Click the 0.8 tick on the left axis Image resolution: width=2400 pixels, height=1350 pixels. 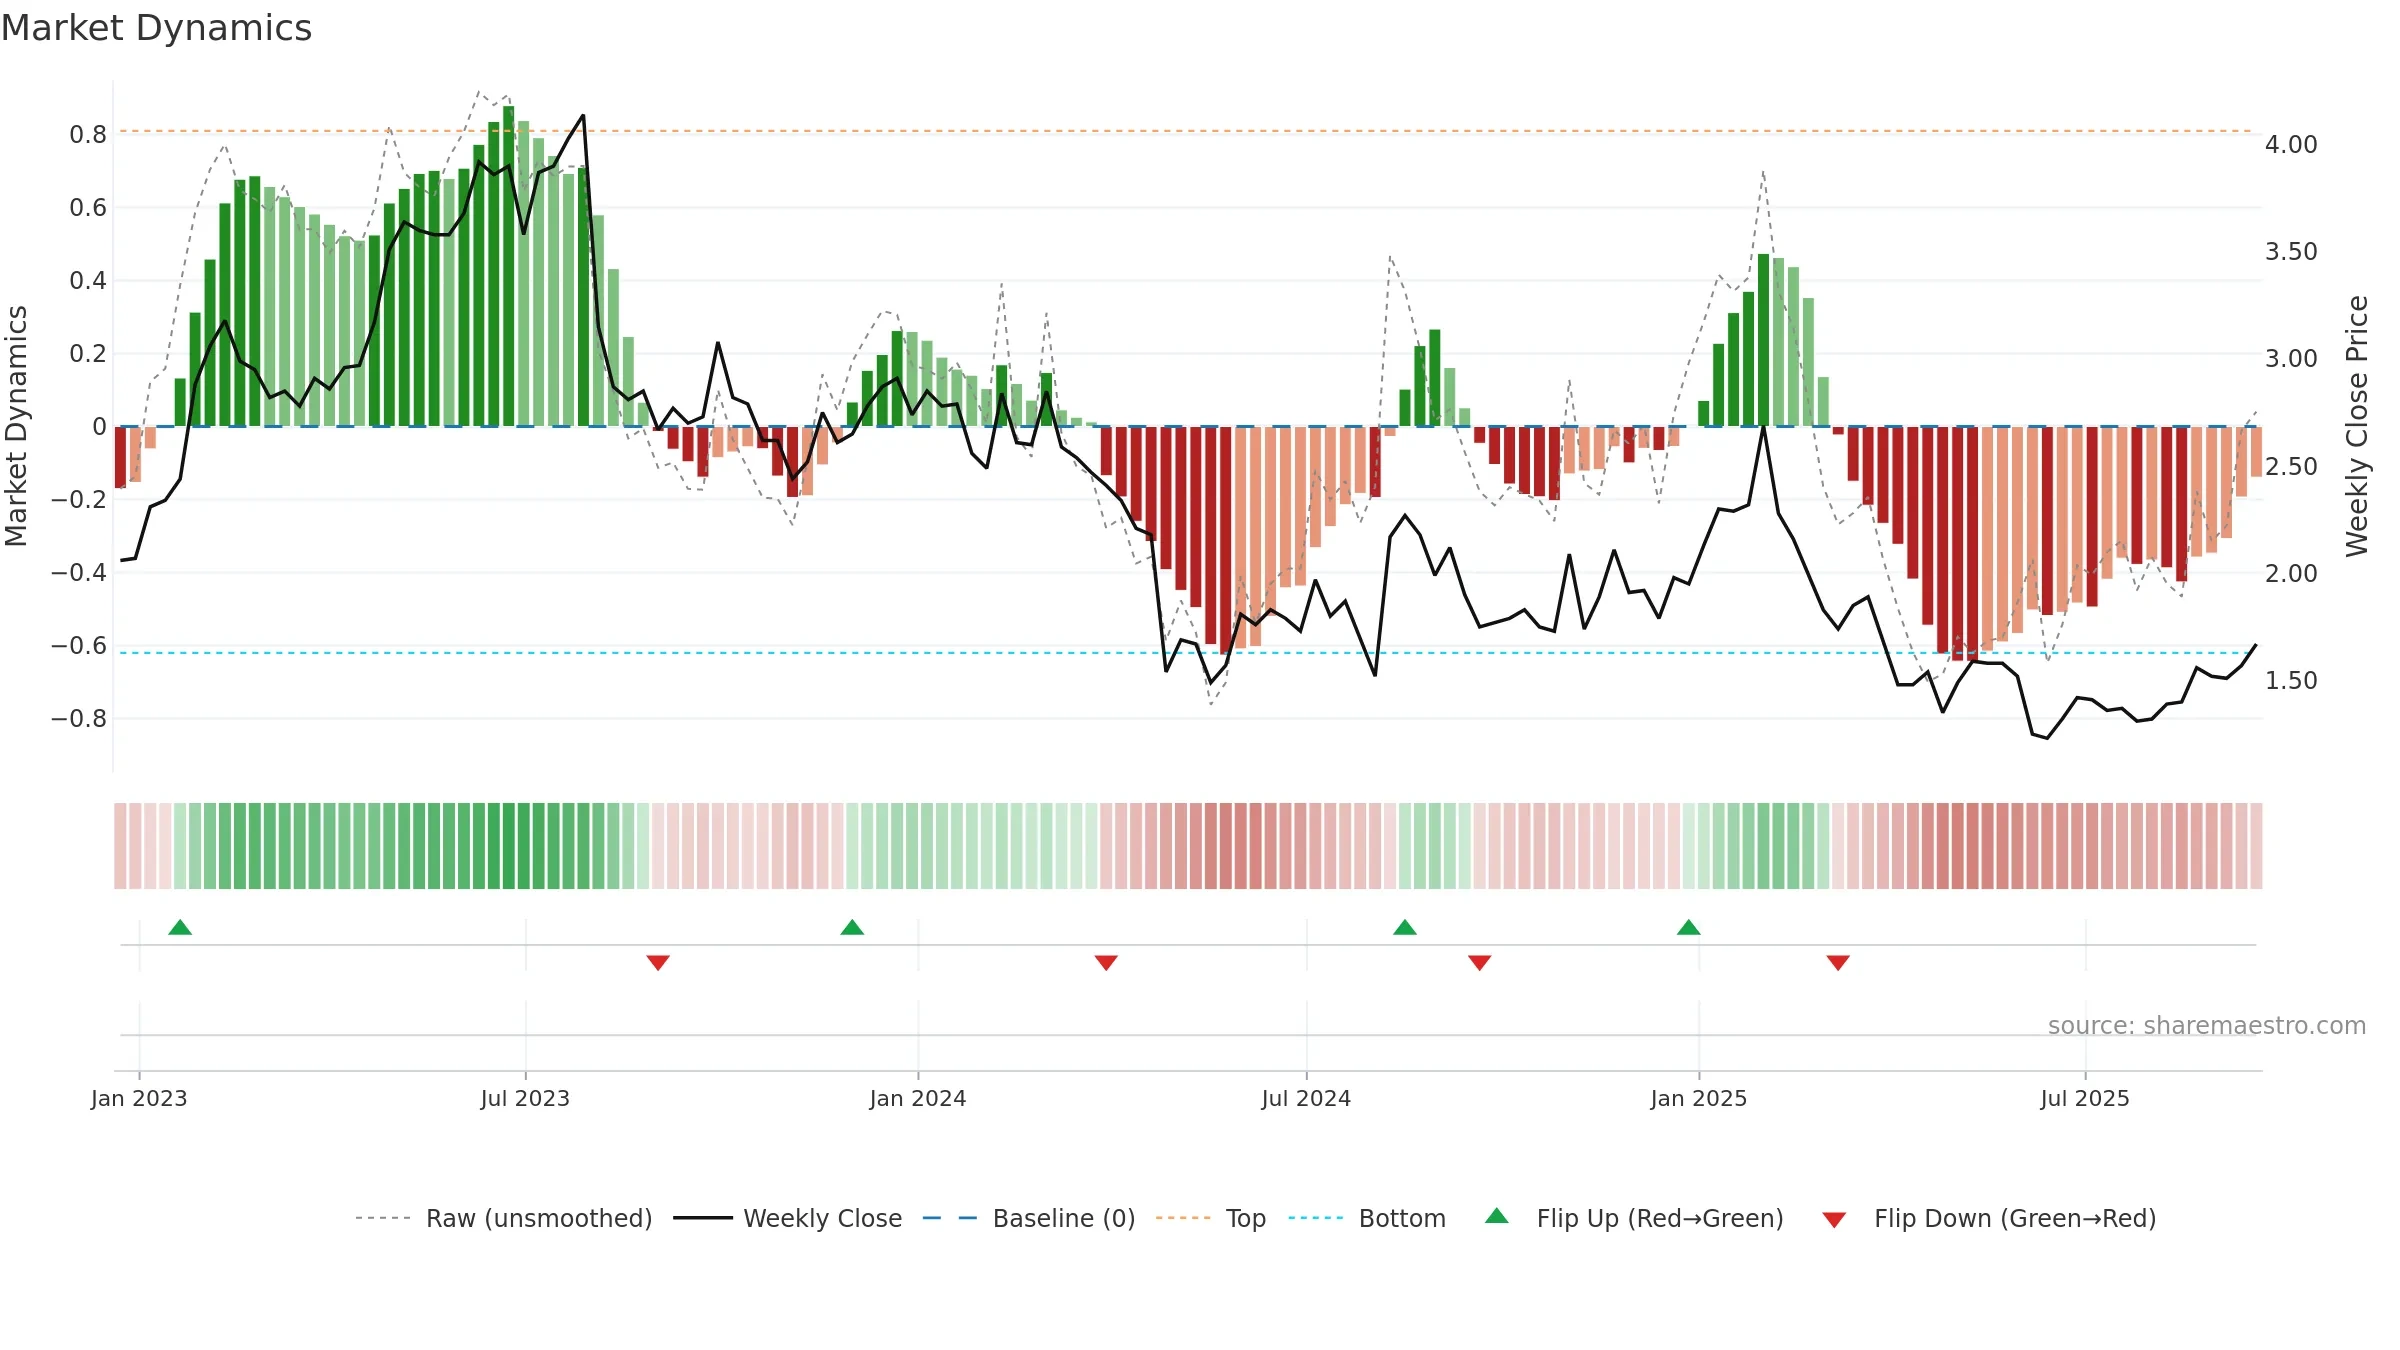pyautogui.click(x=88, y=135)
